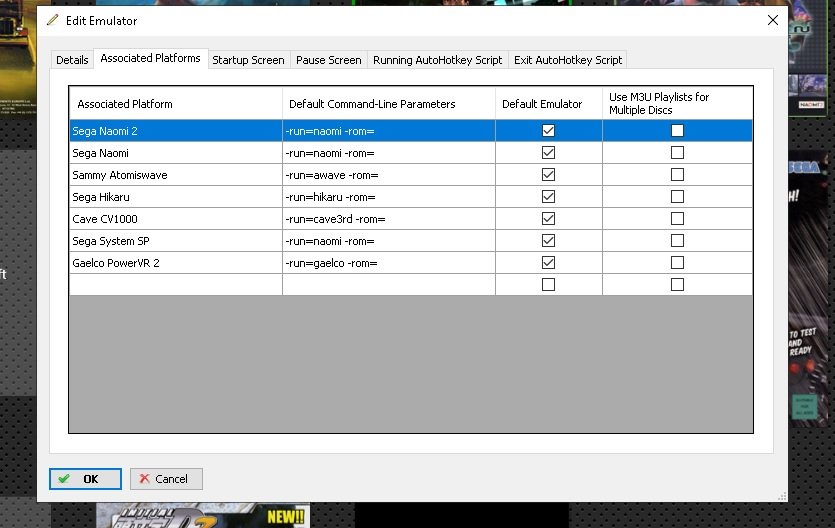Switch to the Details tab
The width and height of the screenshot is (835, 528).
(72, 60)
